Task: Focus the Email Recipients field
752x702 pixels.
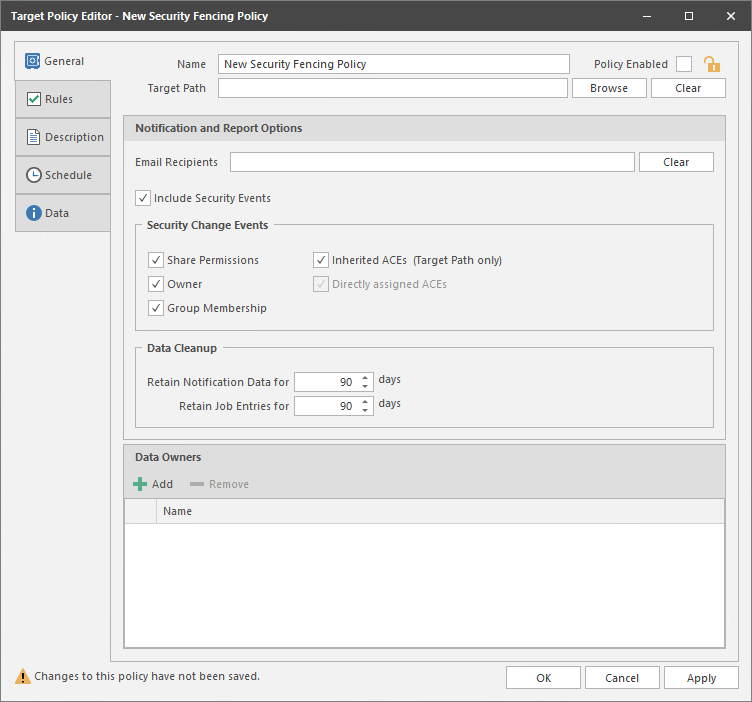Action: [432, 162]
